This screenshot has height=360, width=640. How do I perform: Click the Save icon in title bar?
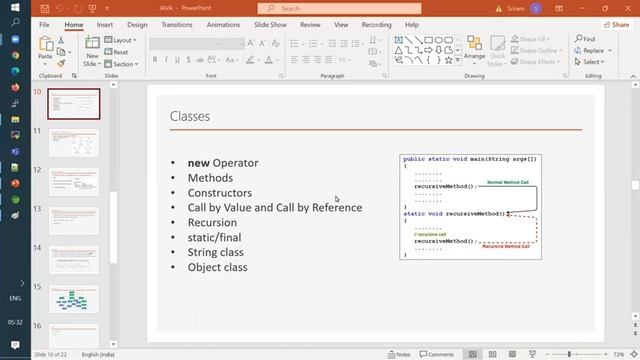tap(45, 9)
